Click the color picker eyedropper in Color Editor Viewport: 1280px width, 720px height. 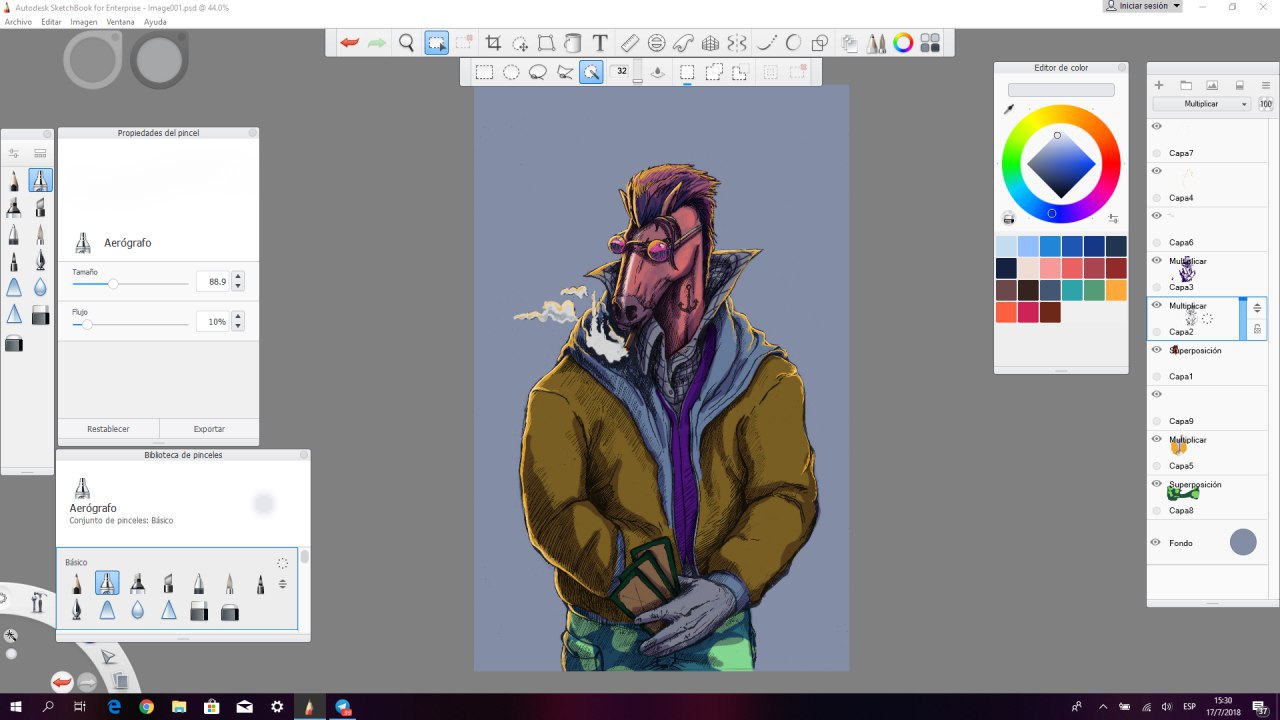point(1009,109)
